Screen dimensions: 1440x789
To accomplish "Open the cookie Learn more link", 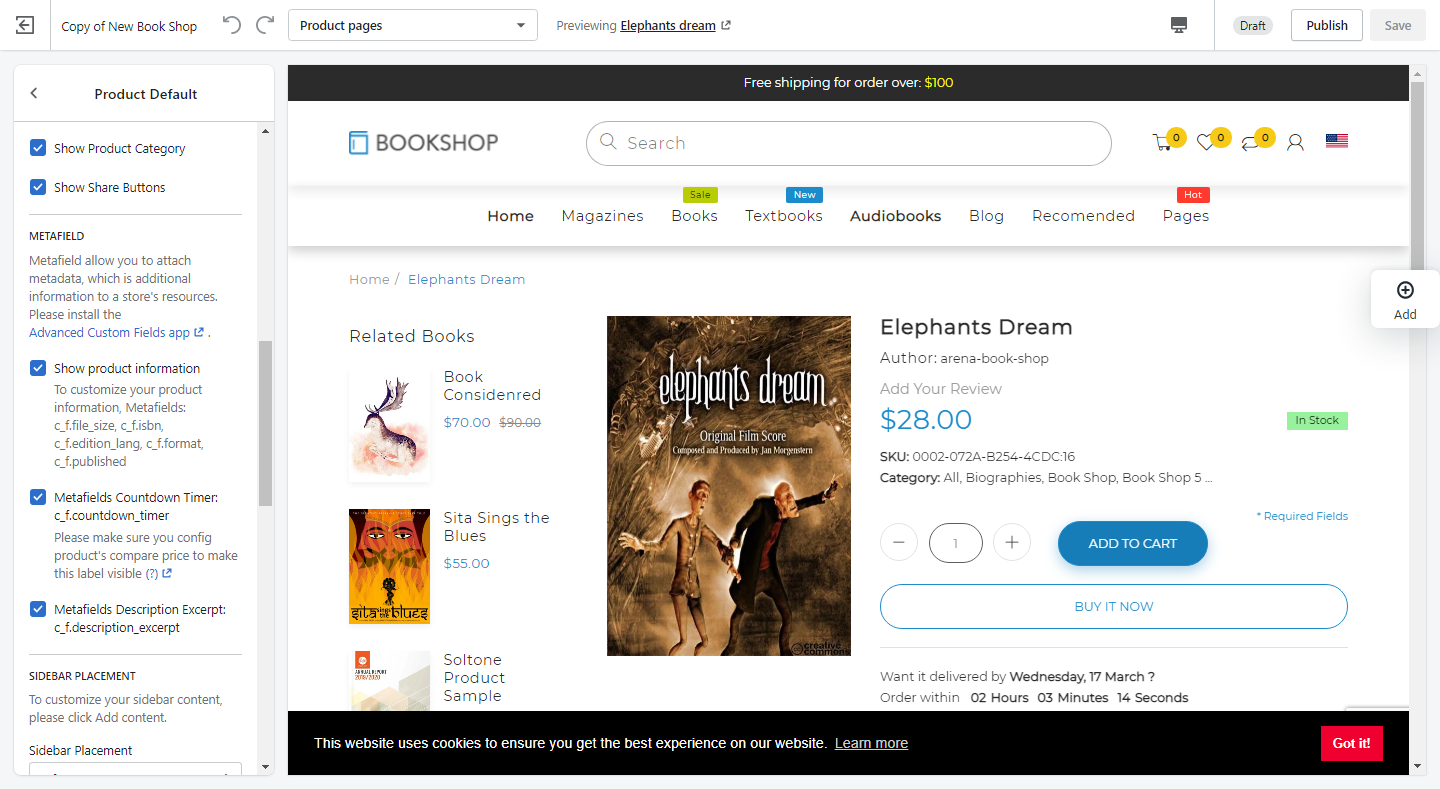I will click(x=871, y=743).
